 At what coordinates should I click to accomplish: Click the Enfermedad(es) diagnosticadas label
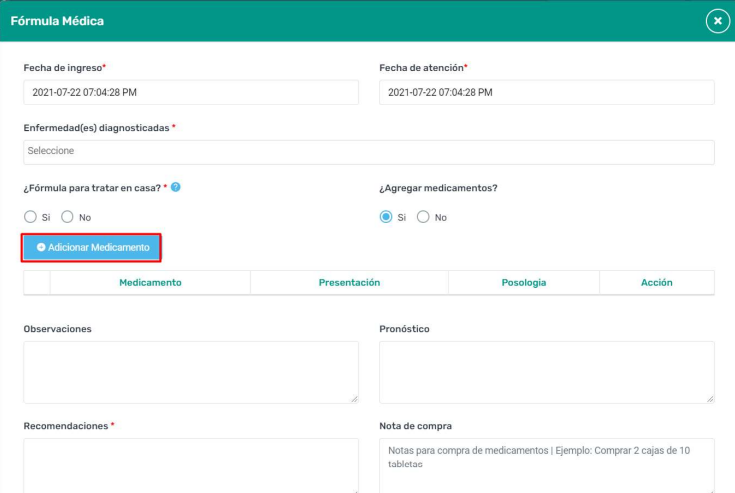pos(96,128)
